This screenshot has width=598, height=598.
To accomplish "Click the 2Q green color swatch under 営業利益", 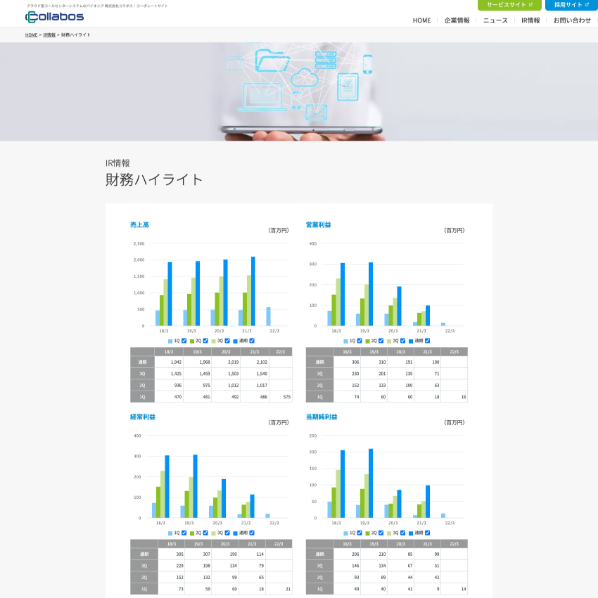I will (368, 341).
